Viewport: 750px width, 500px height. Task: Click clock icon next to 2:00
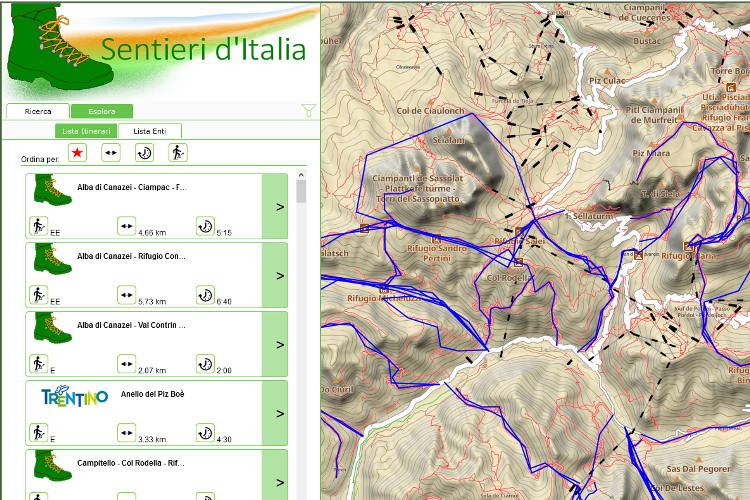click(205, 364)
